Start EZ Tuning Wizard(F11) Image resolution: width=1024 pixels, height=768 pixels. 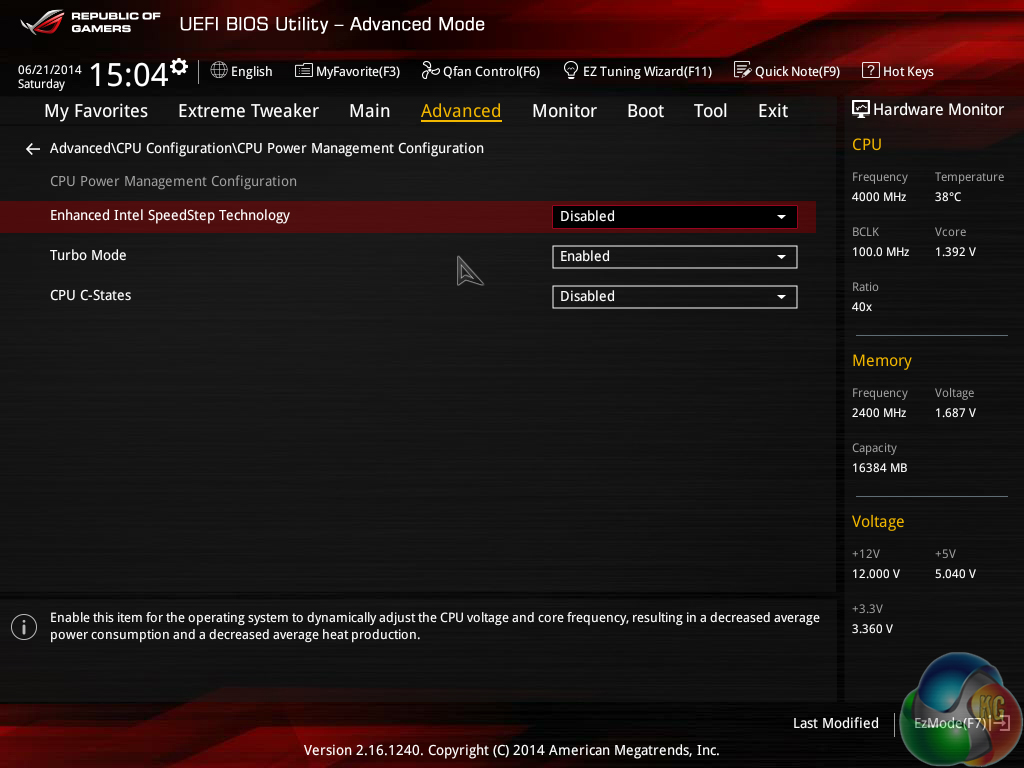click(x=637, y=71)
